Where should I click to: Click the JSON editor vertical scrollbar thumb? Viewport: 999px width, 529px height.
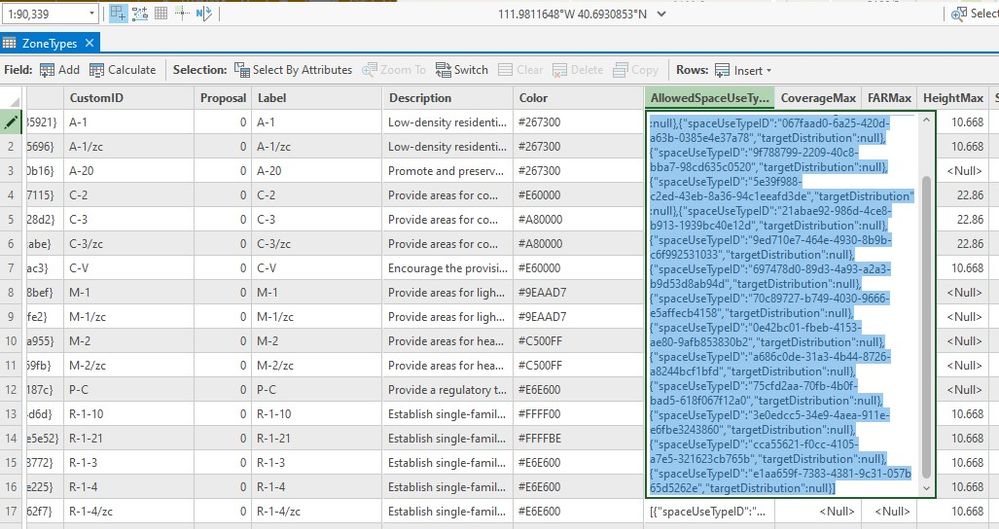coord(926,326)
